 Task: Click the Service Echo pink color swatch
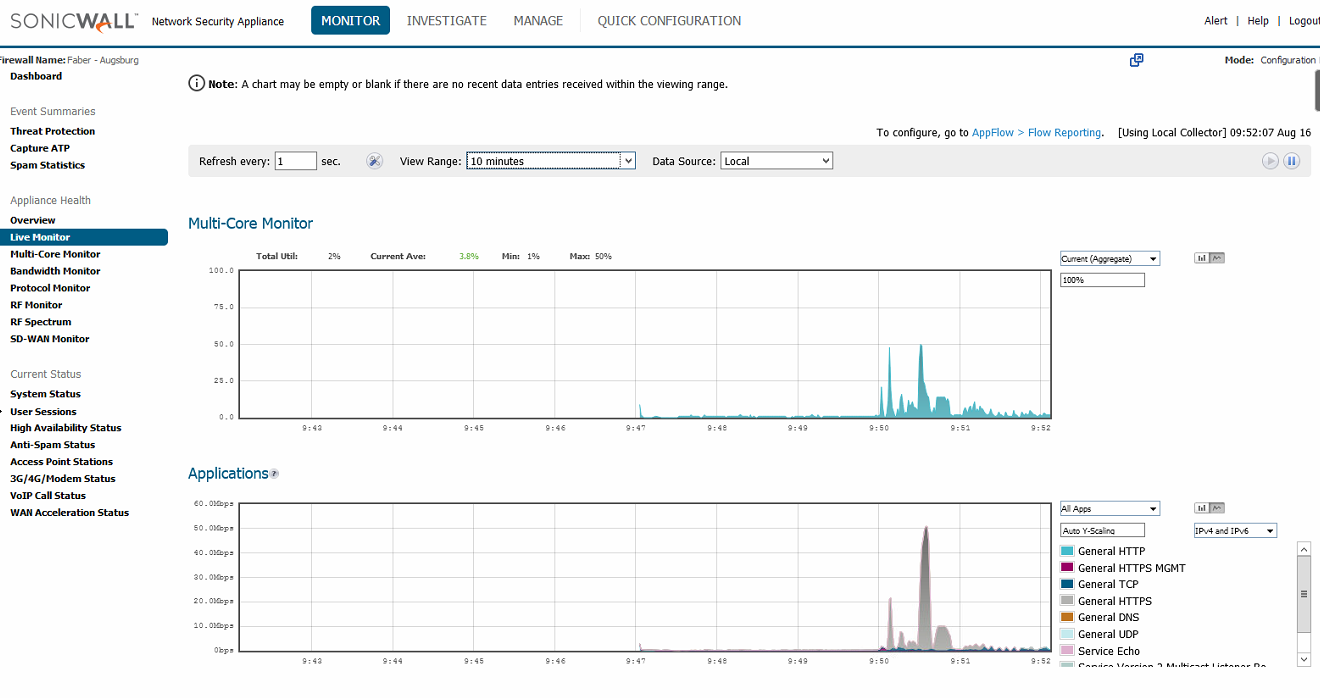point(1067,651)
